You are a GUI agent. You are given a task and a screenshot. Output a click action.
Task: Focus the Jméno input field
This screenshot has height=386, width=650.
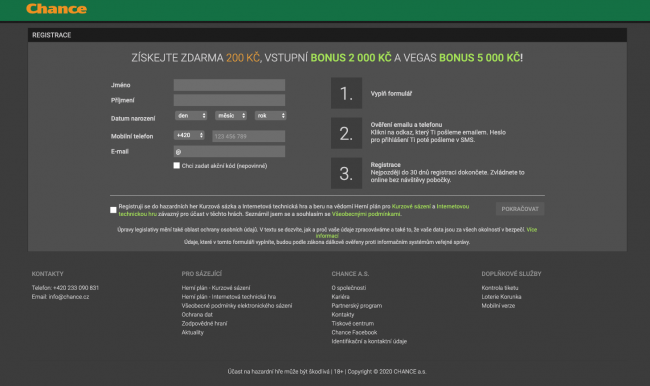pos(229,85)
